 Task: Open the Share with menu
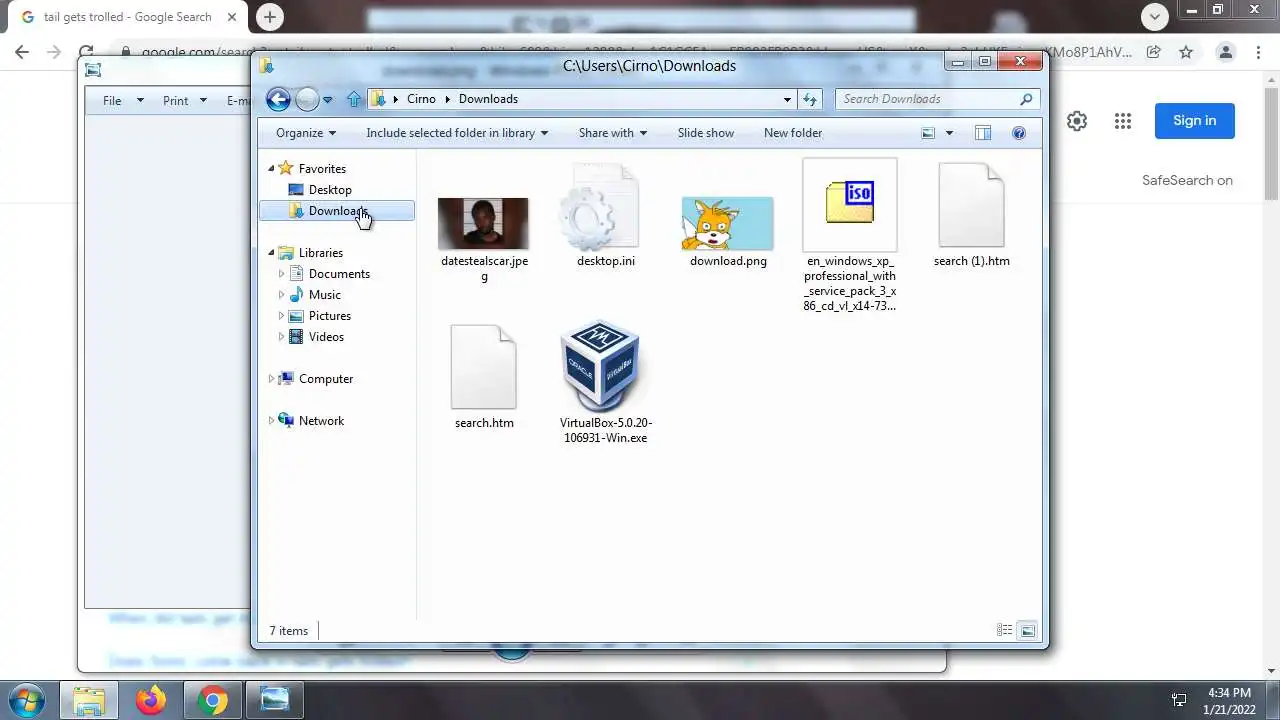click(x=612, y=133)
